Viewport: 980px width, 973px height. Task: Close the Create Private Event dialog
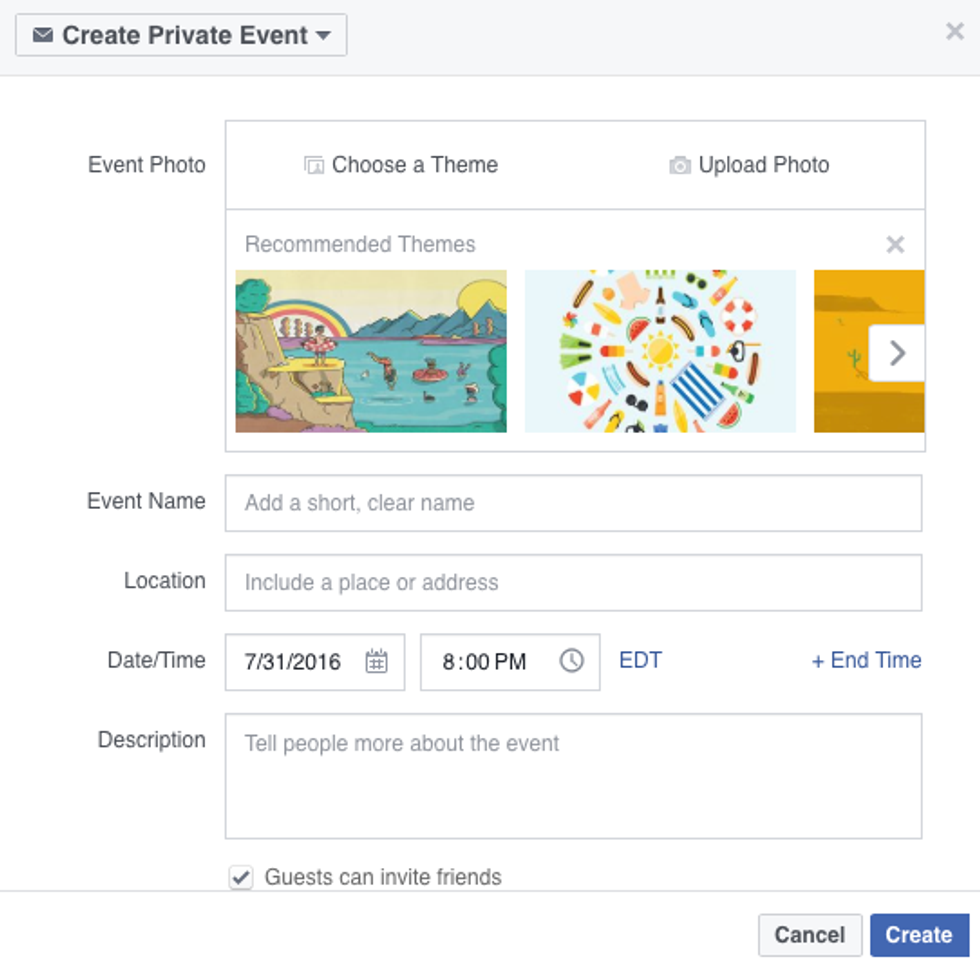coord(955,32)
